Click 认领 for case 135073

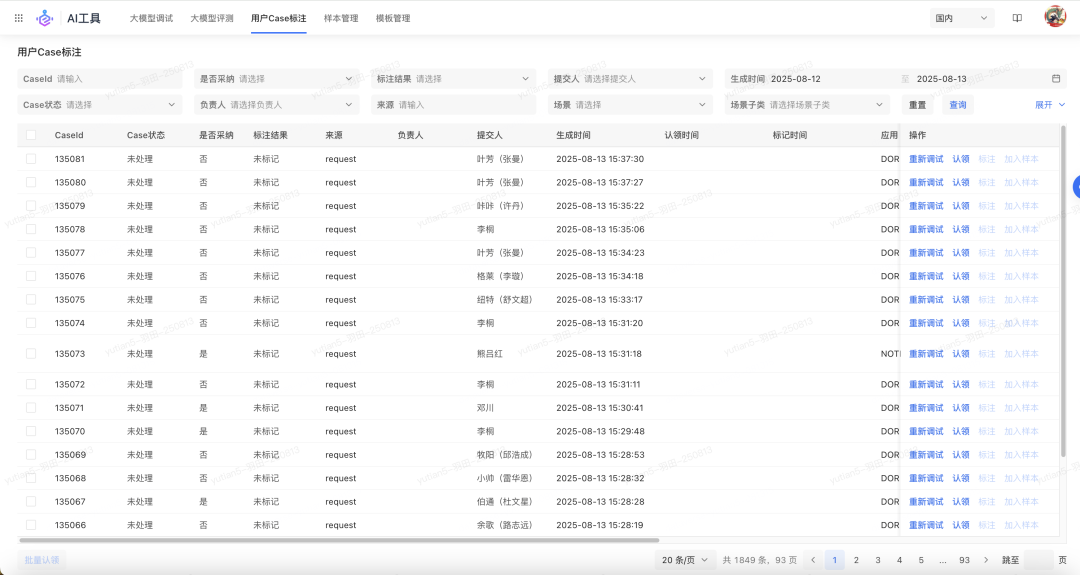coord(961,354)
